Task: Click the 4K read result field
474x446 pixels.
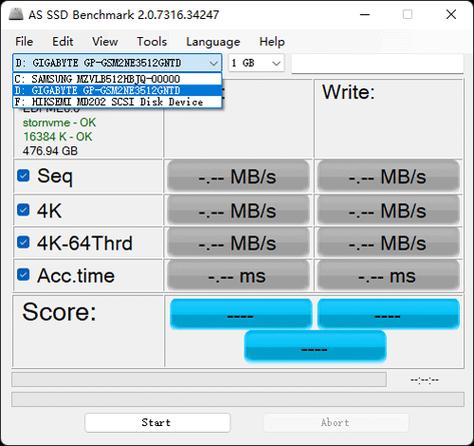Action: (x=238, y=210)
